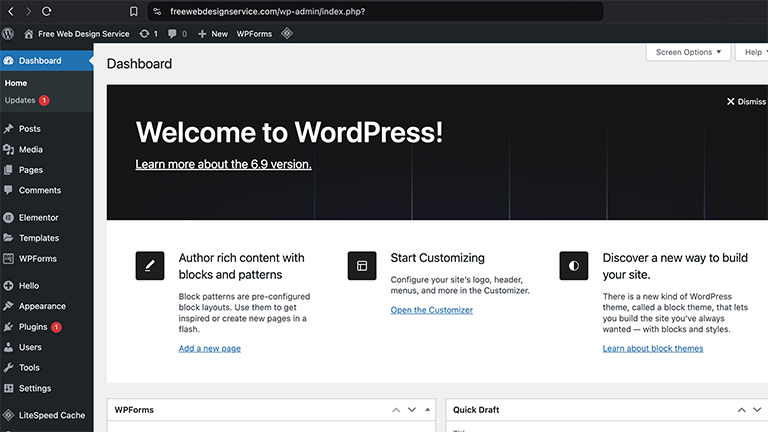Go back using the browser back arrow
Viewport: 768px width, 432px height.
(11, 11)
